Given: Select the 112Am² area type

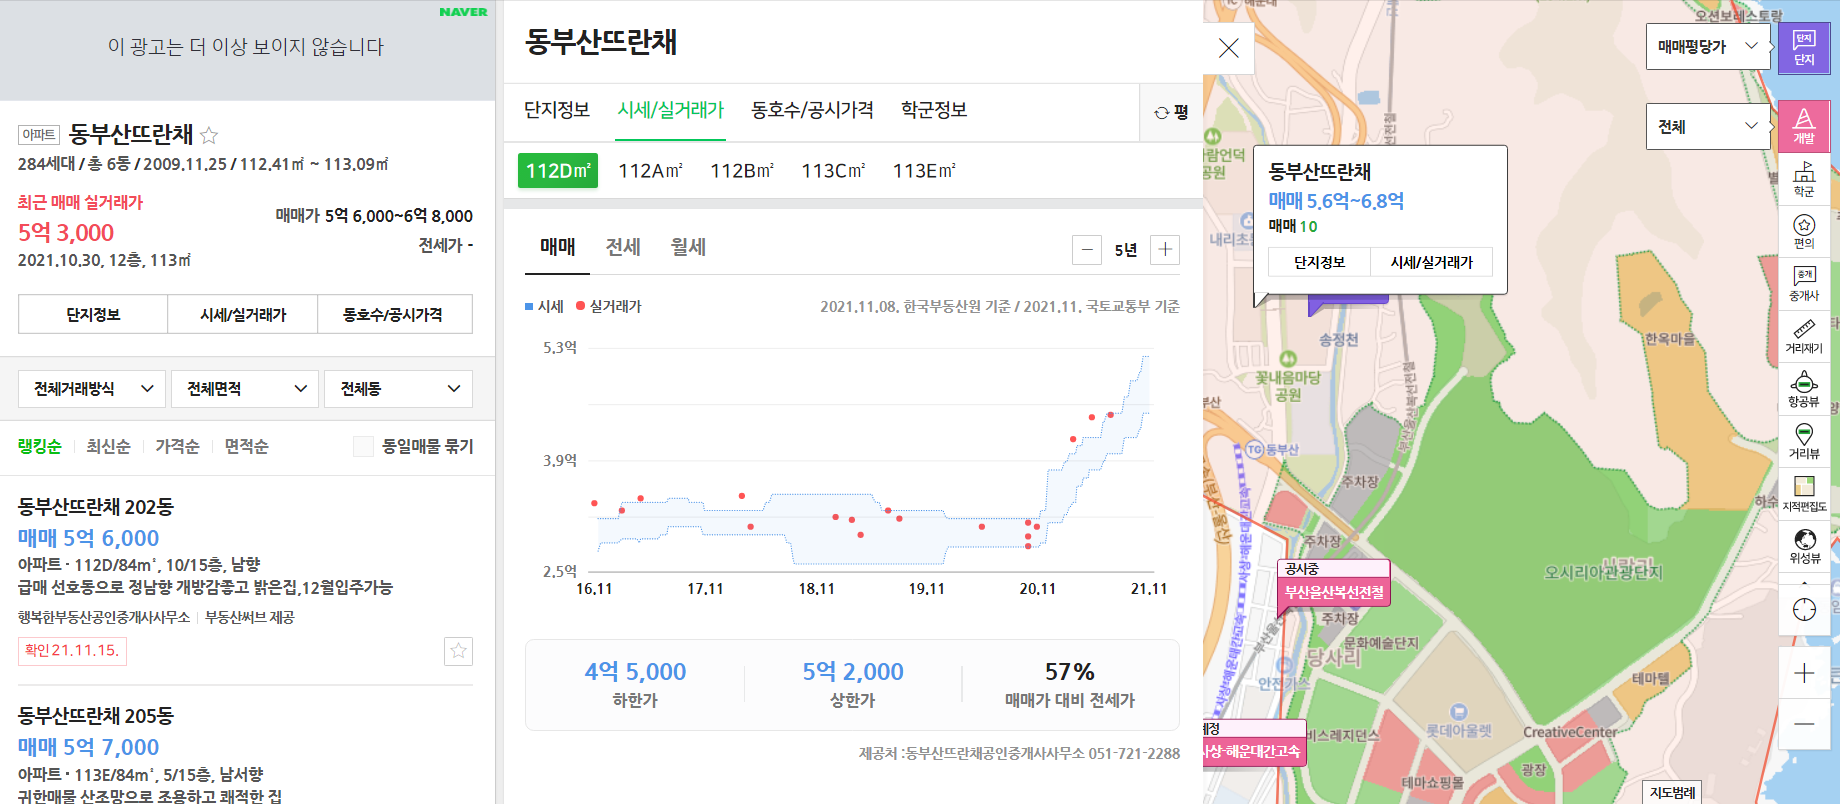Looking at the screenshot, I should click(x=650, y=171).
